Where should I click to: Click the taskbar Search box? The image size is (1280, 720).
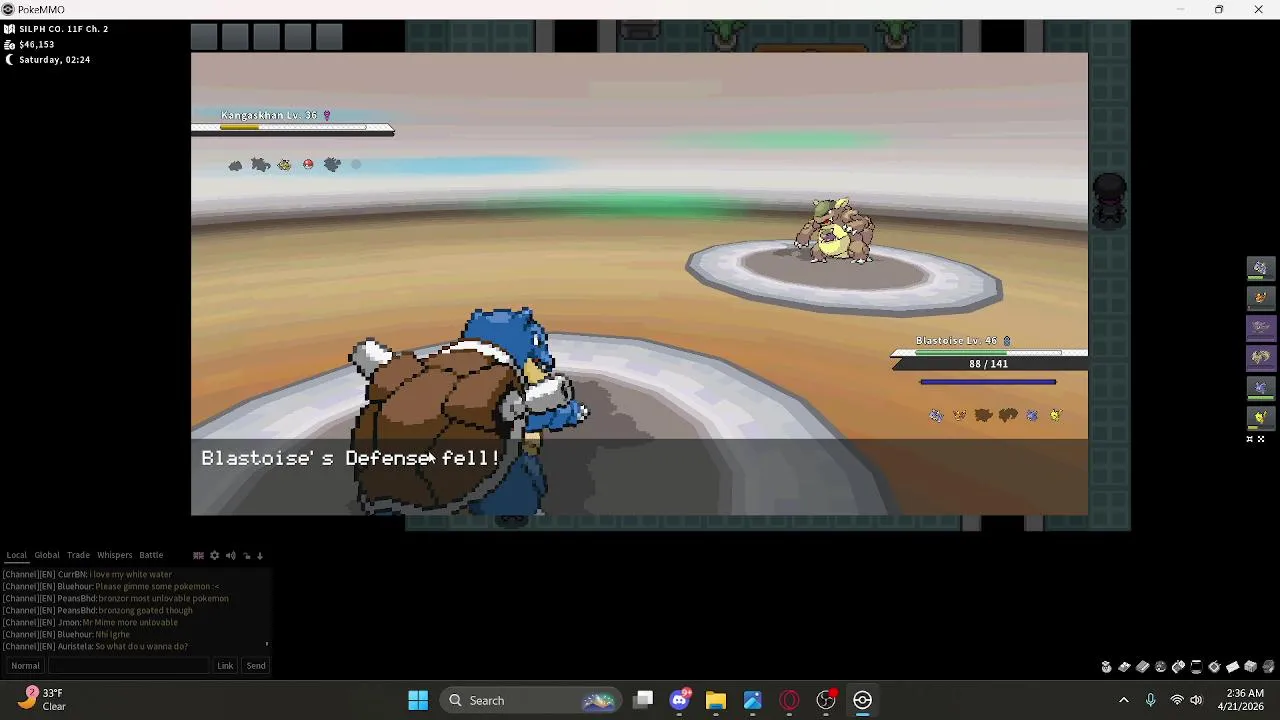pos(530,700)
